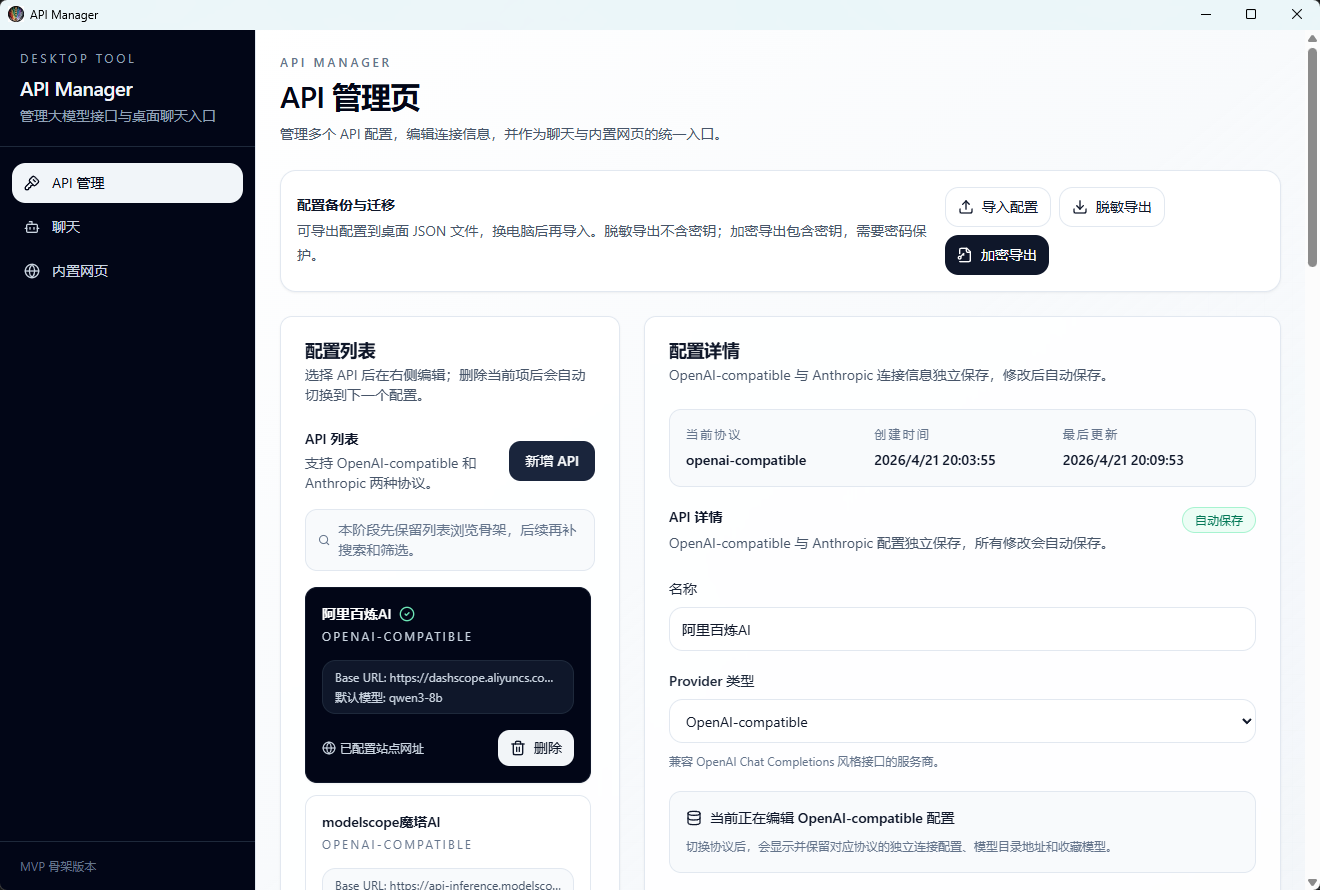
Task: Maximize the API Manager window
Action: [1251, 14]
